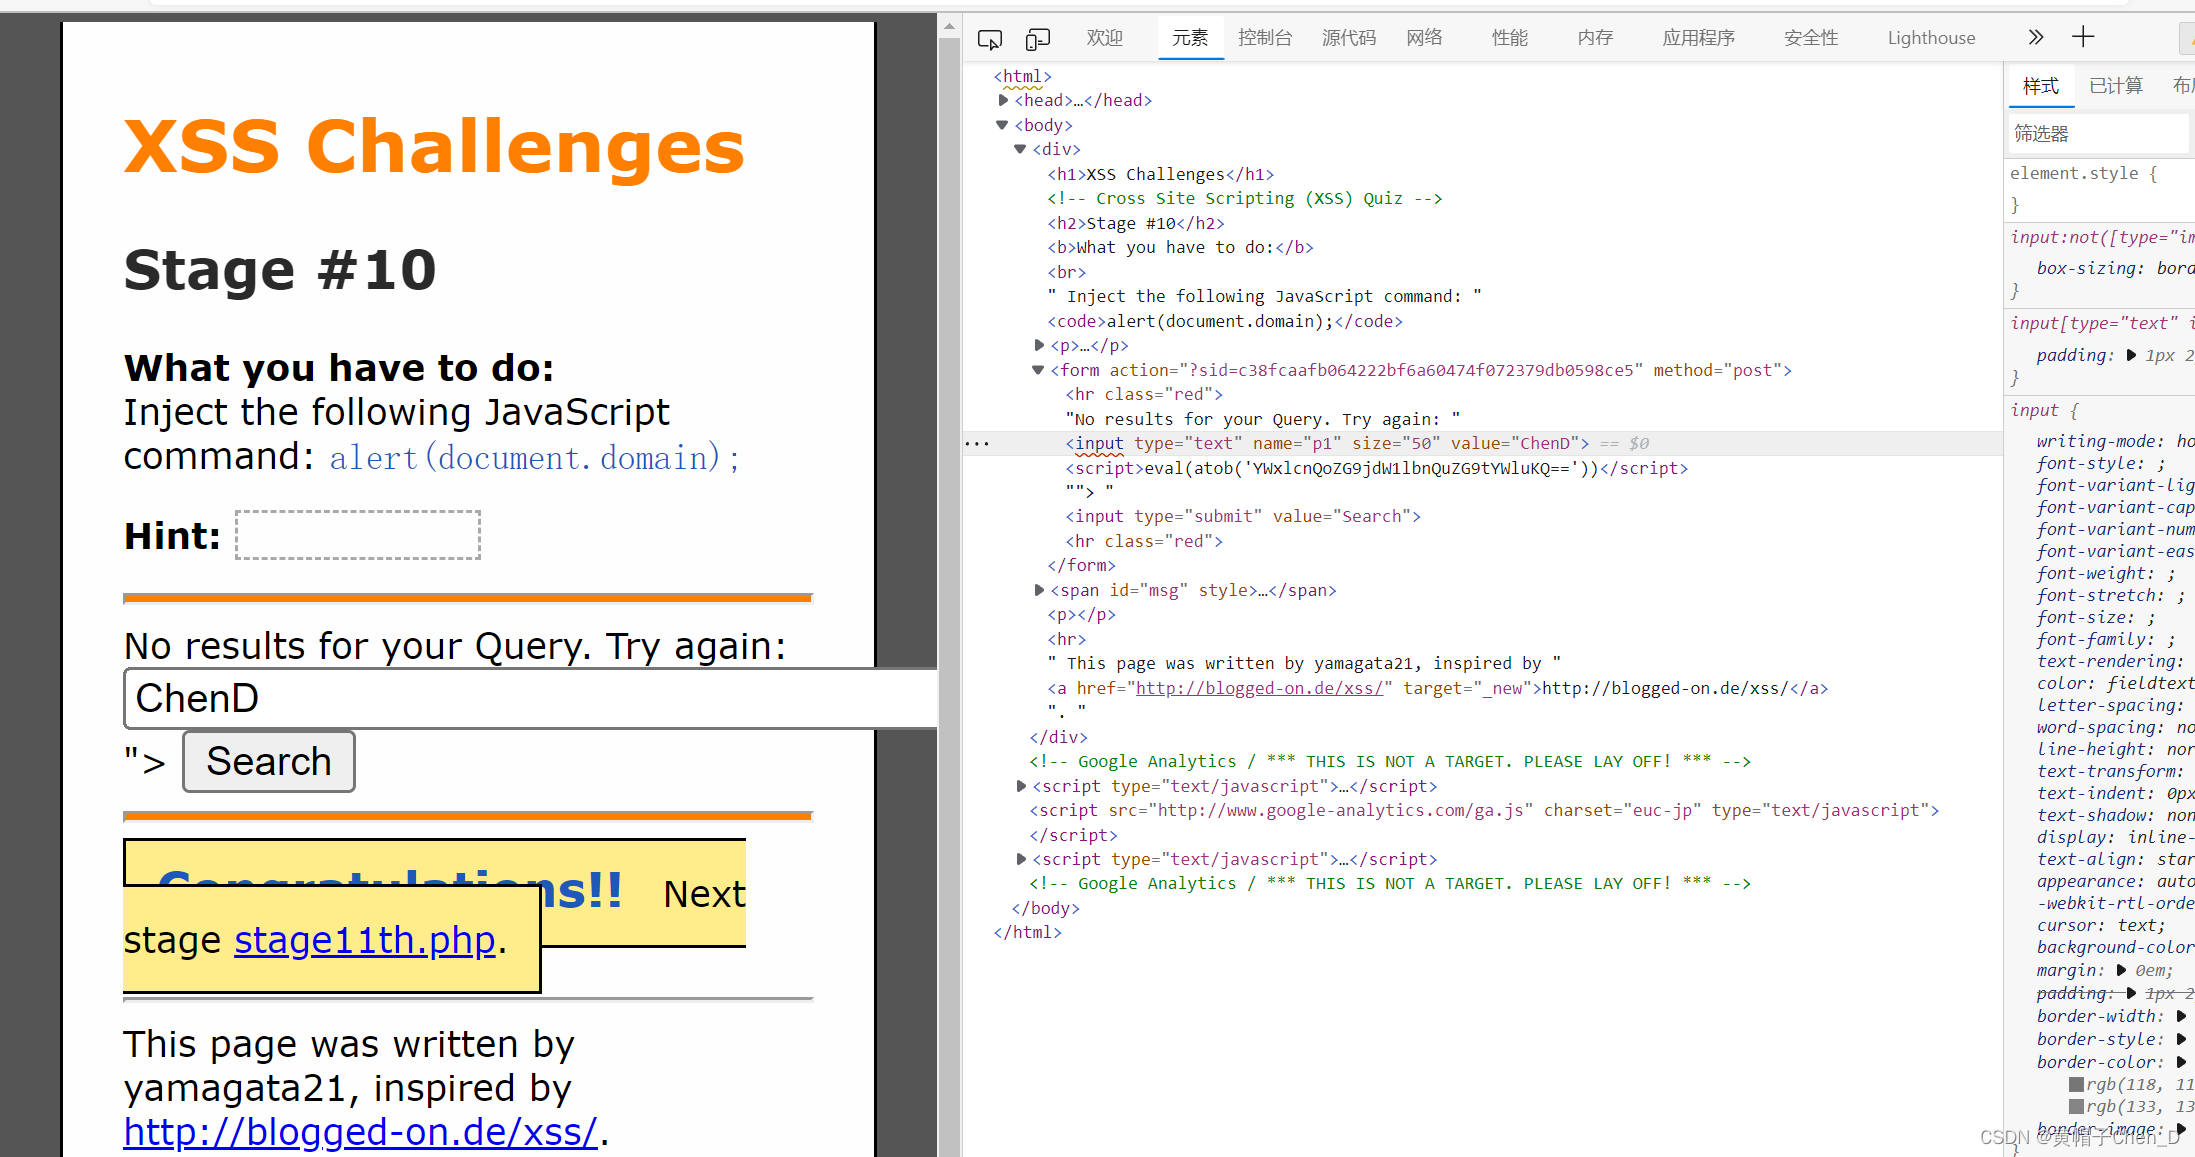
Task: Open the rgb(118 color swatch
Action: (x=2076, y=1084)
